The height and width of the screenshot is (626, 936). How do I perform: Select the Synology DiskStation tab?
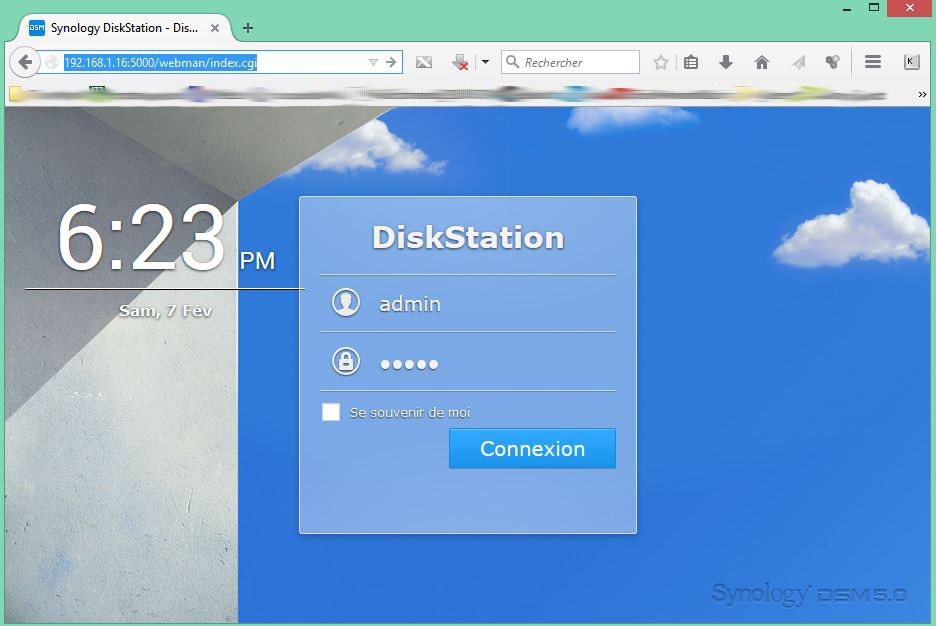(124, 28)
